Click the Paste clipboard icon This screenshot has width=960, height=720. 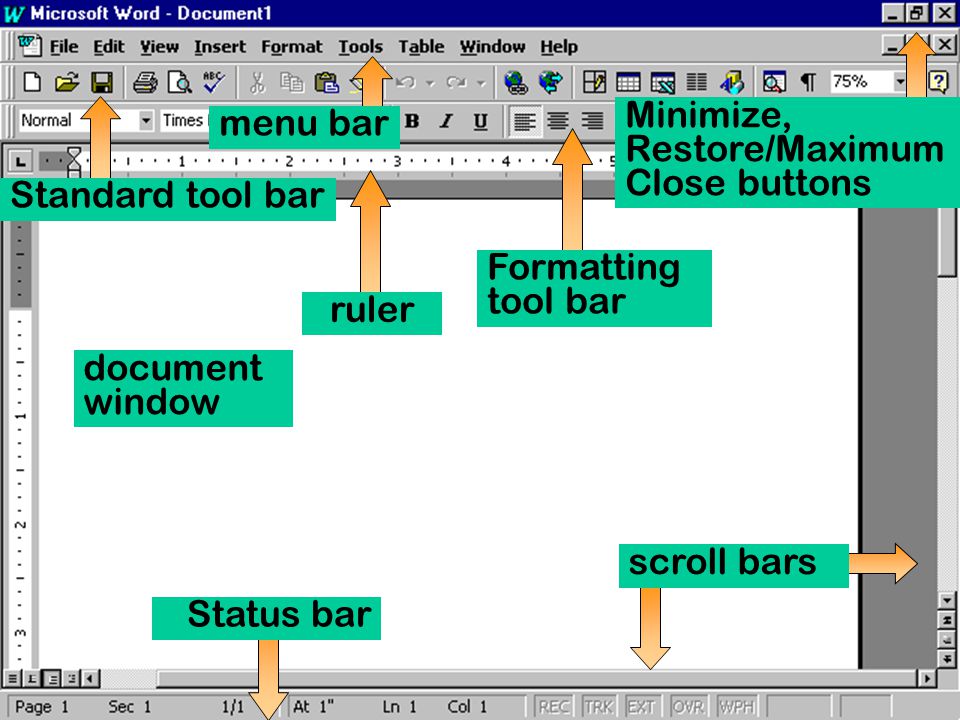(326, 81)
